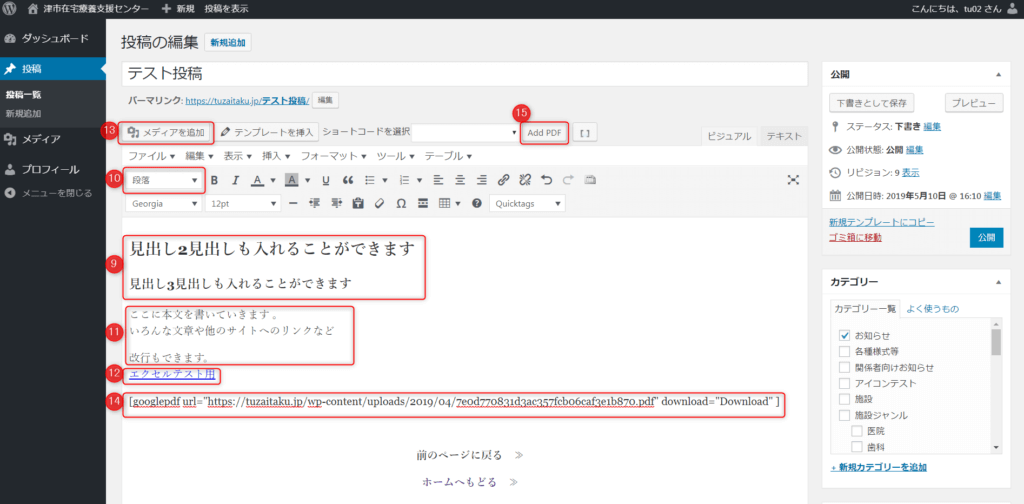
Task: Enter fullscreen with the expand icon
Action: click(793, 180)
